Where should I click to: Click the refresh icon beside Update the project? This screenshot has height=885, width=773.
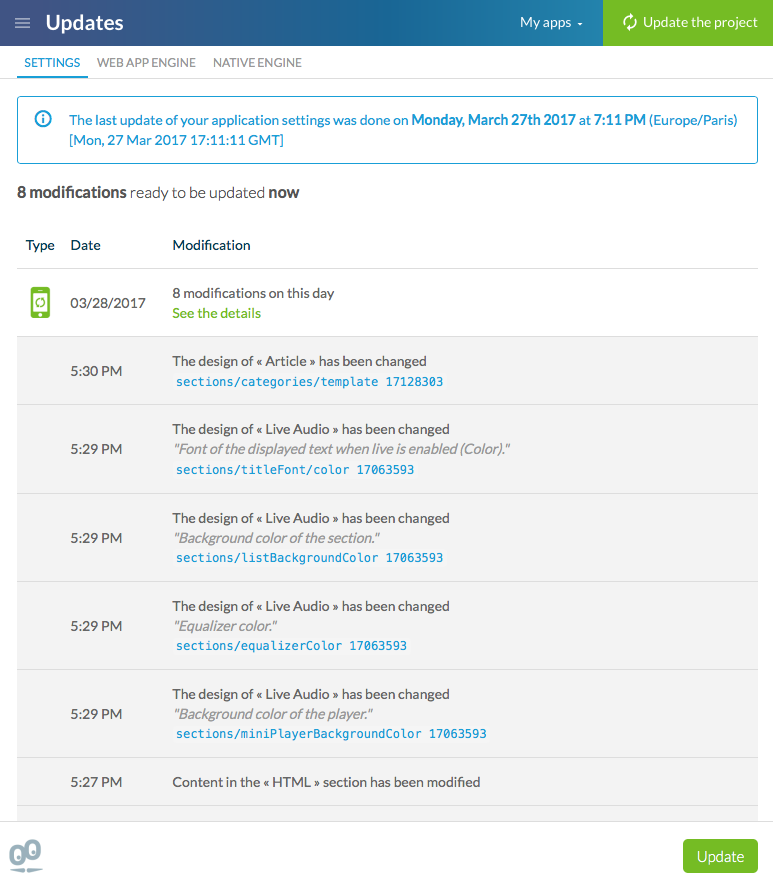click(x=630, y=22)
